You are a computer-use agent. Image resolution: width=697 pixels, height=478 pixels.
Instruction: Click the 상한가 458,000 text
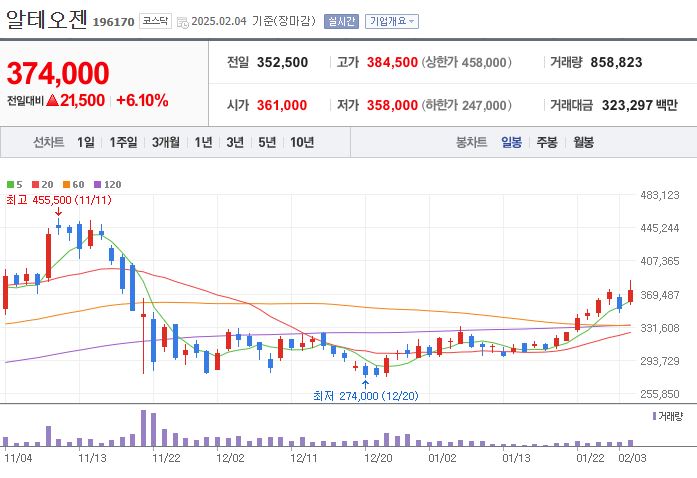click(x=466, y=62)
